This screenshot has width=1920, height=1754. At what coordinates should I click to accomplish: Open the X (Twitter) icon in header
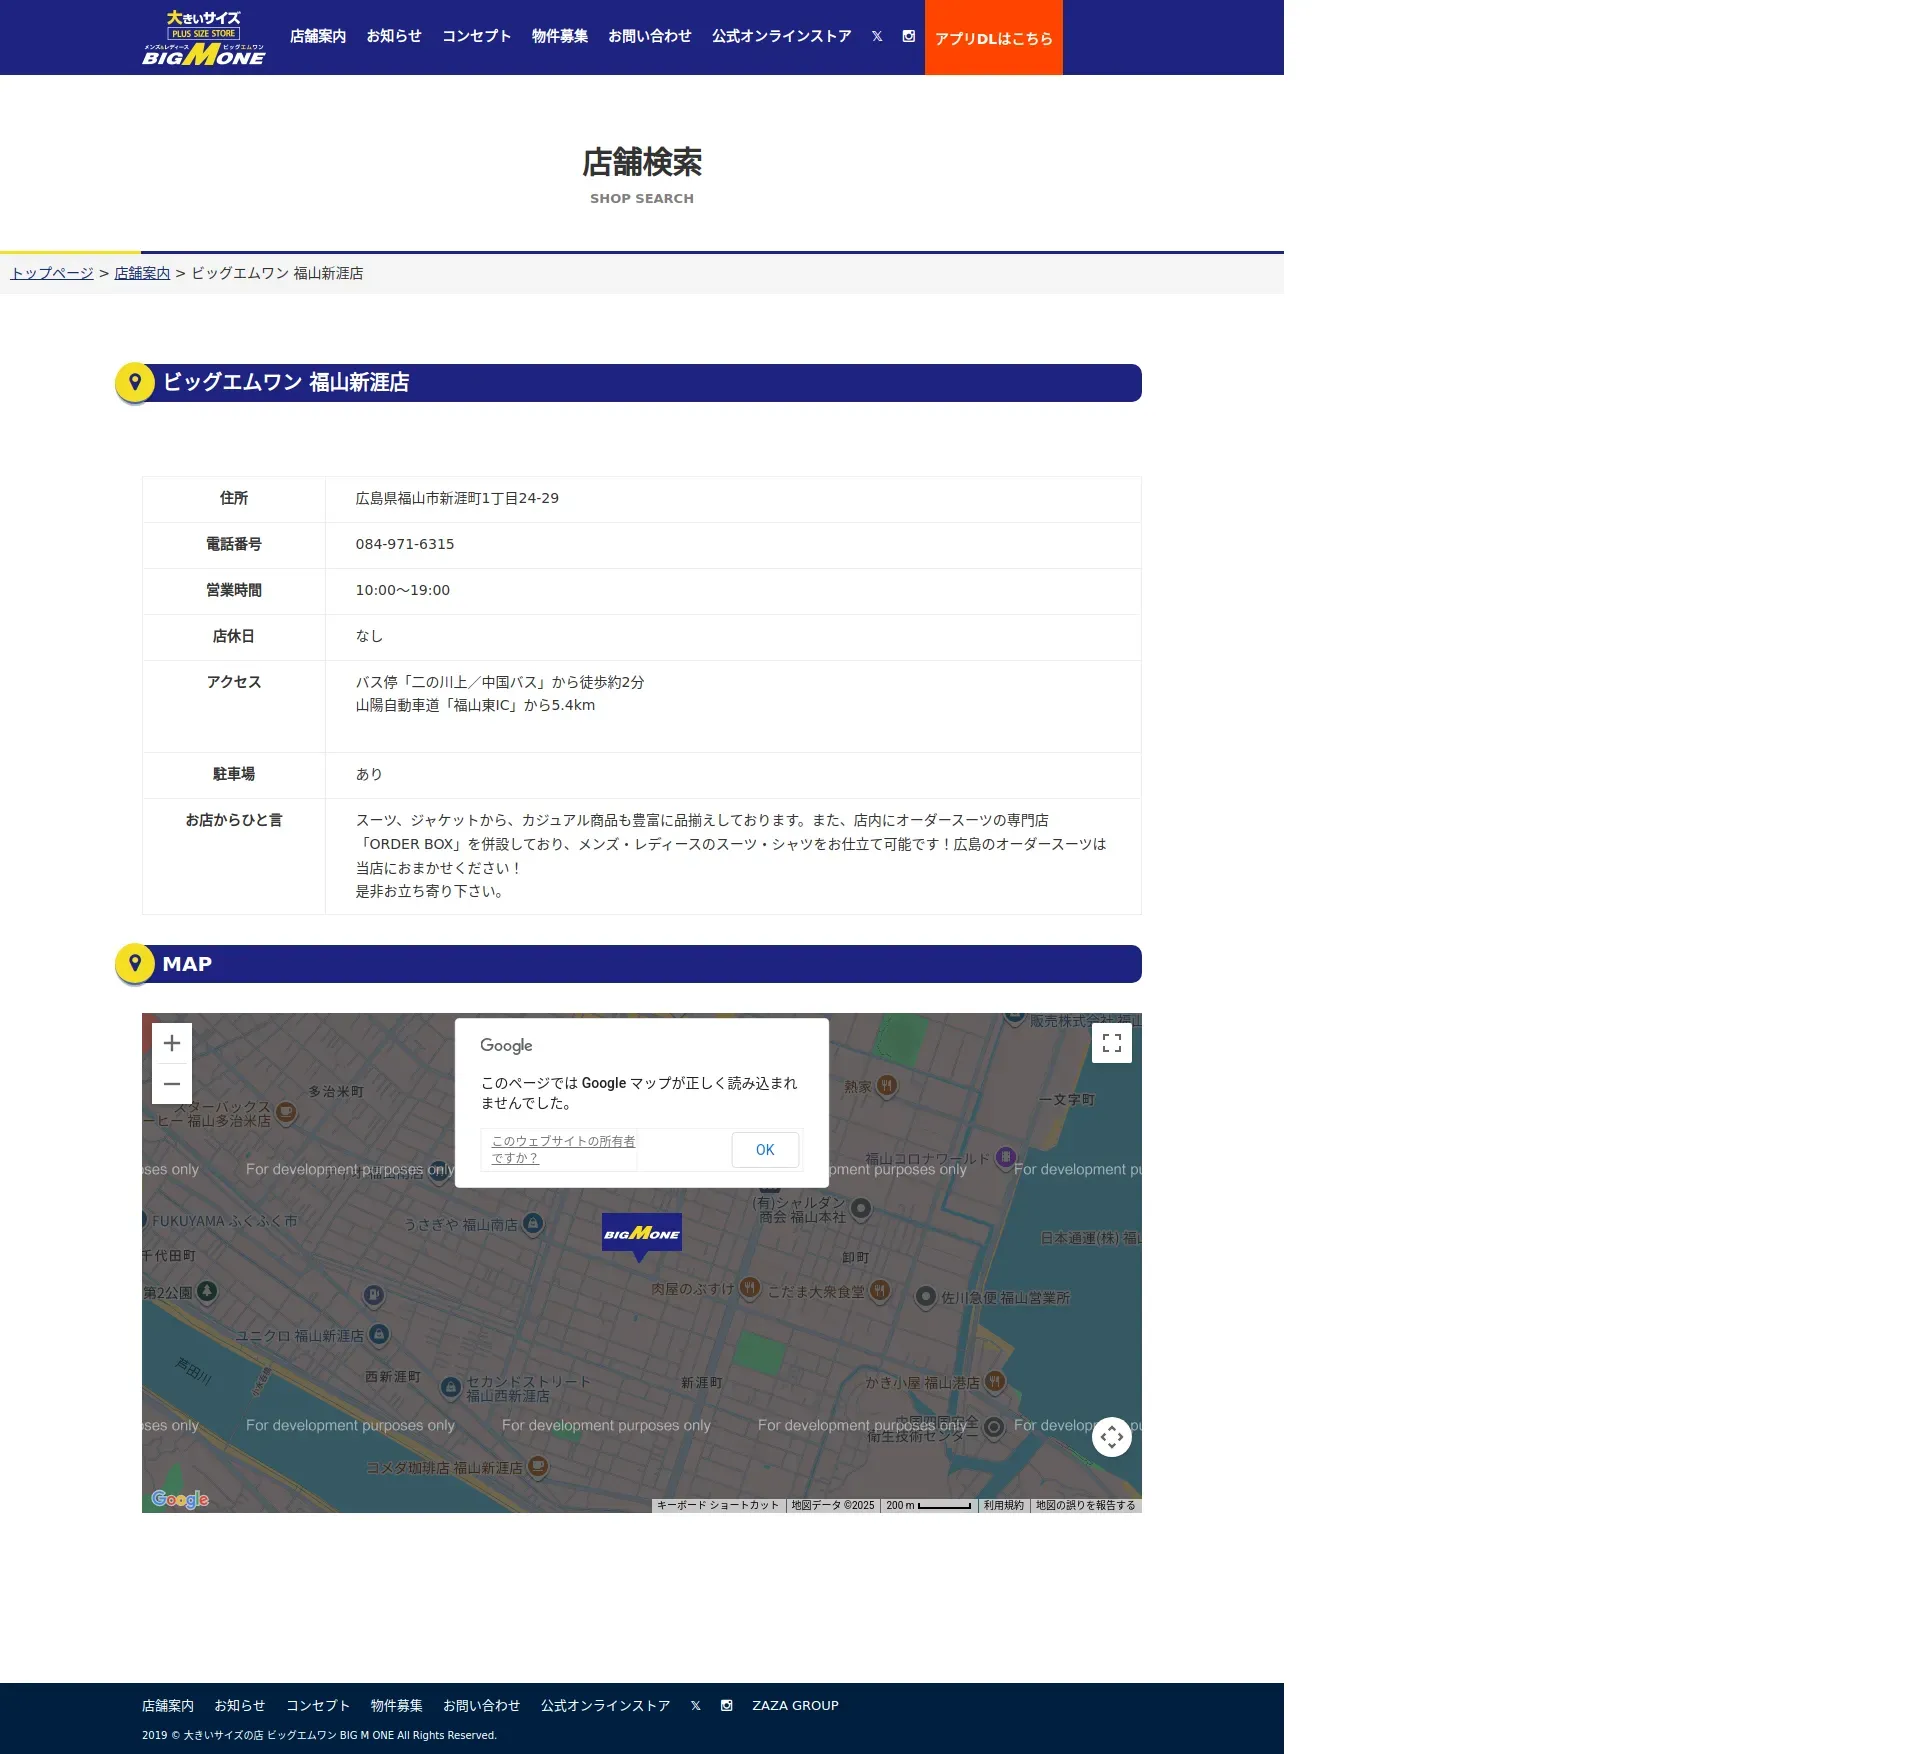point(877,36)
